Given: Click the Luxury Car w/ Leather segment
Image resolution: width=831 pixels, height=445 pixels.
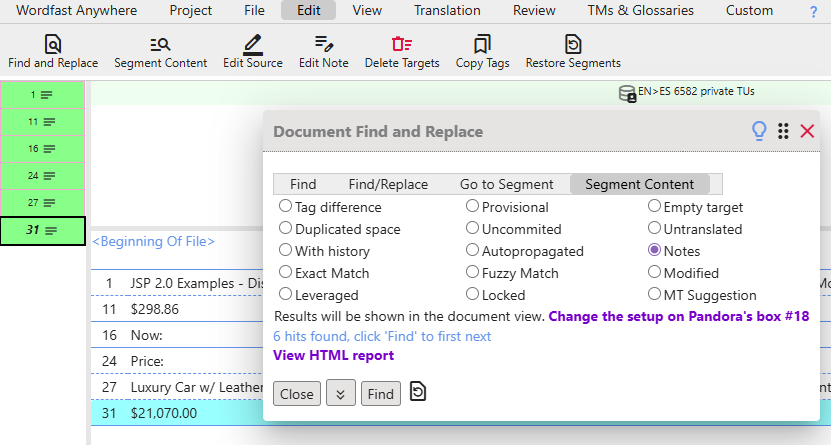Looking at the screenshot, I should (178, 387).
